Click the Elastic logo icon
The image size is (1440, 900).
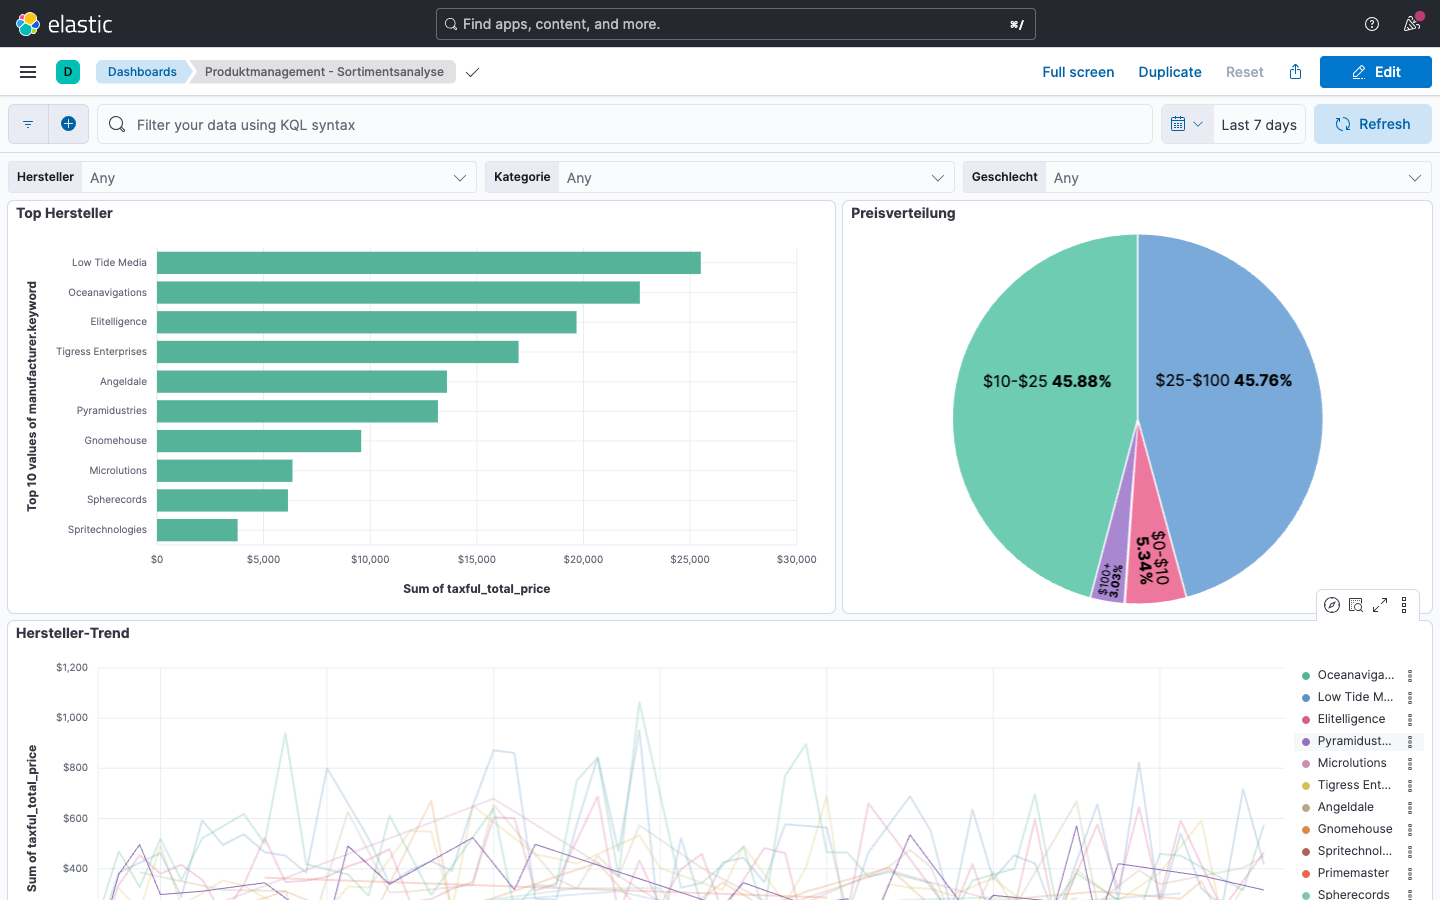[x=28, y=23]
